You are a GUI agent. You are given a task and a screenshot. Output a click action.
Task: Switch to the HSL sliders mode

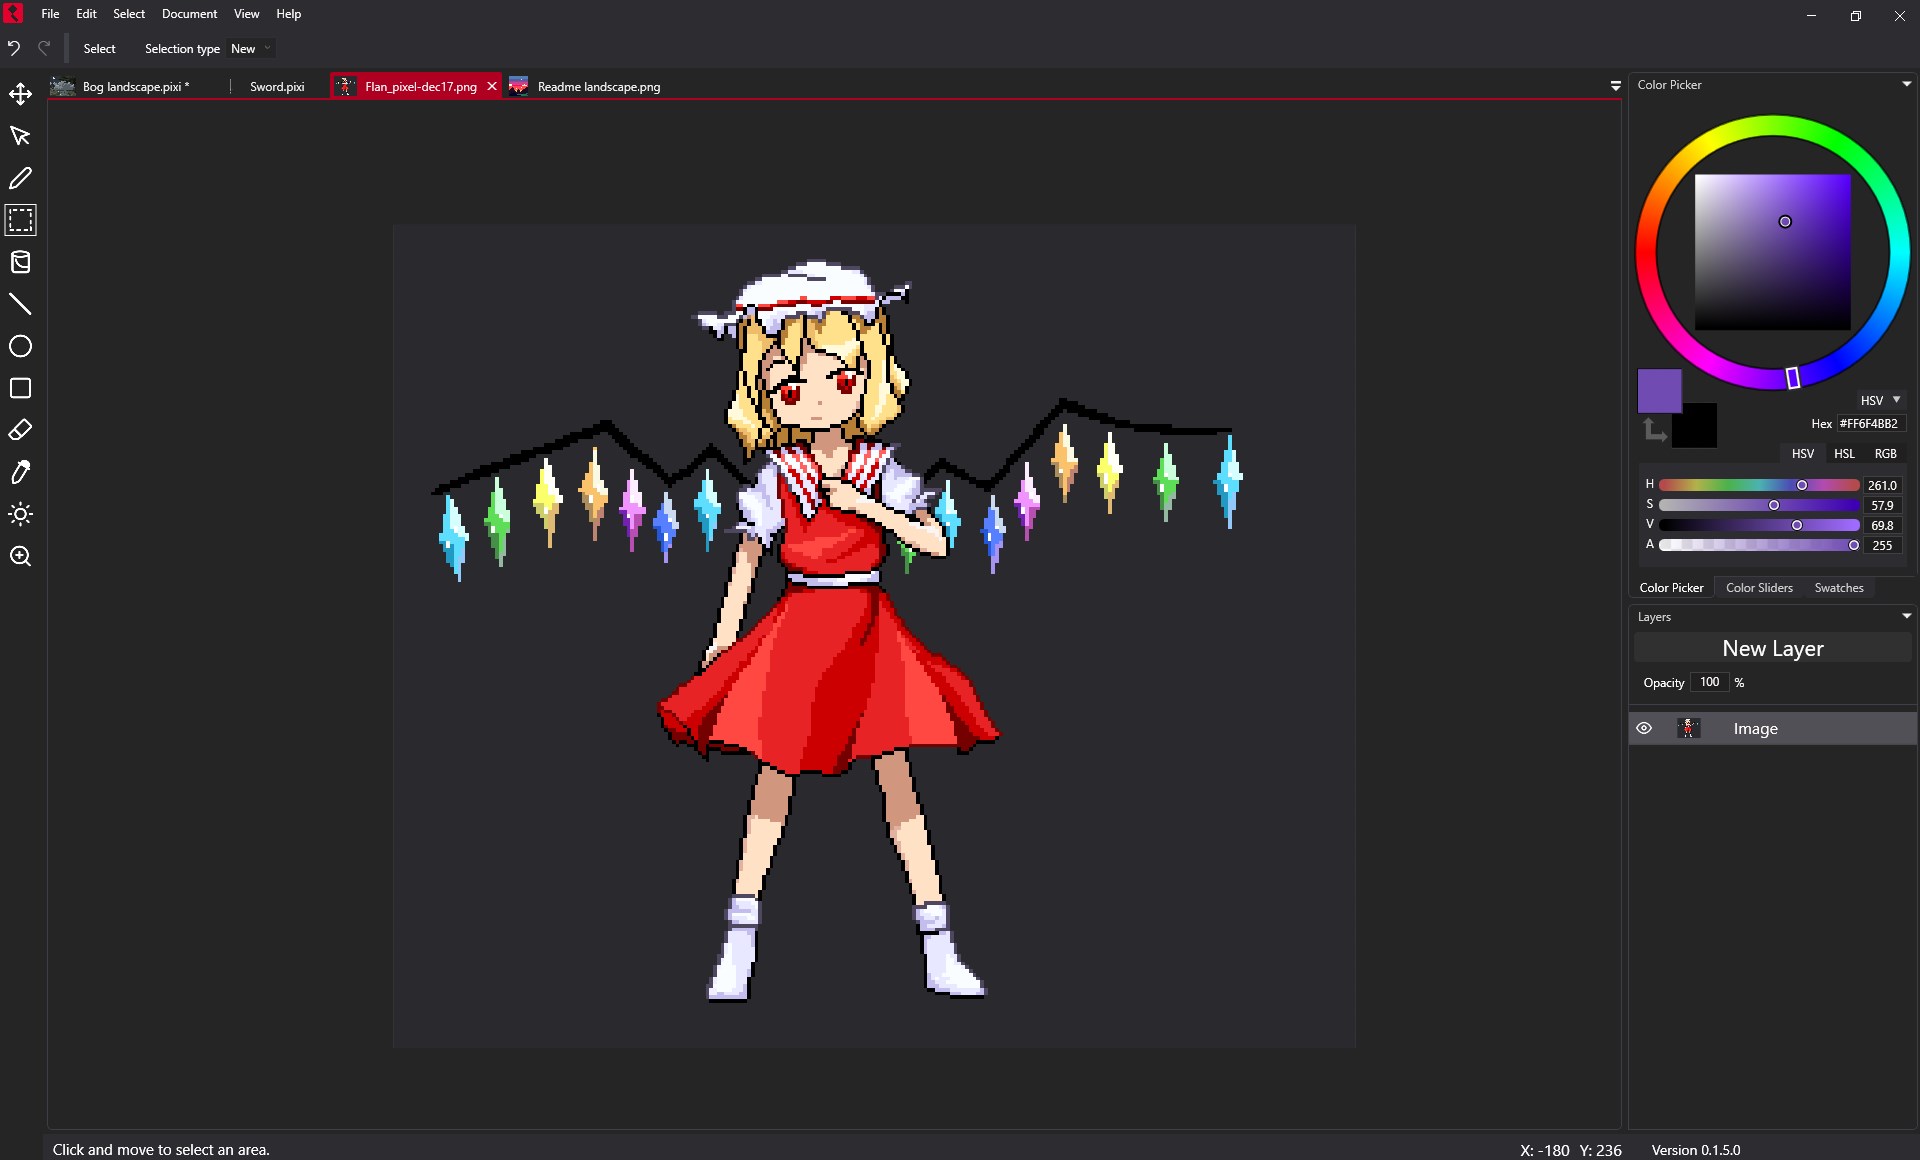point(1843,453)
